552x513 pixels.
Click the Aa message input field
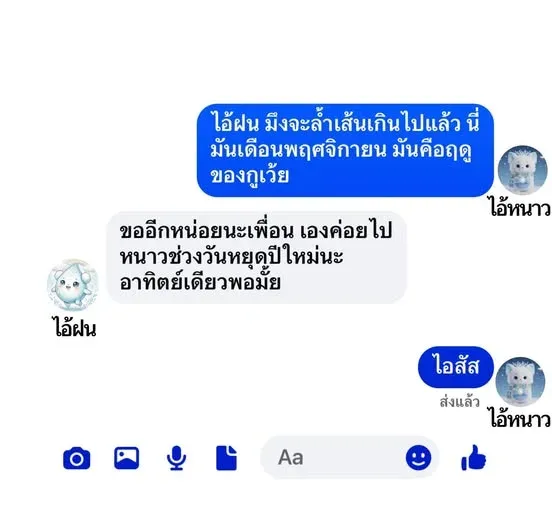pyautogui.click(x=350, y=457)
